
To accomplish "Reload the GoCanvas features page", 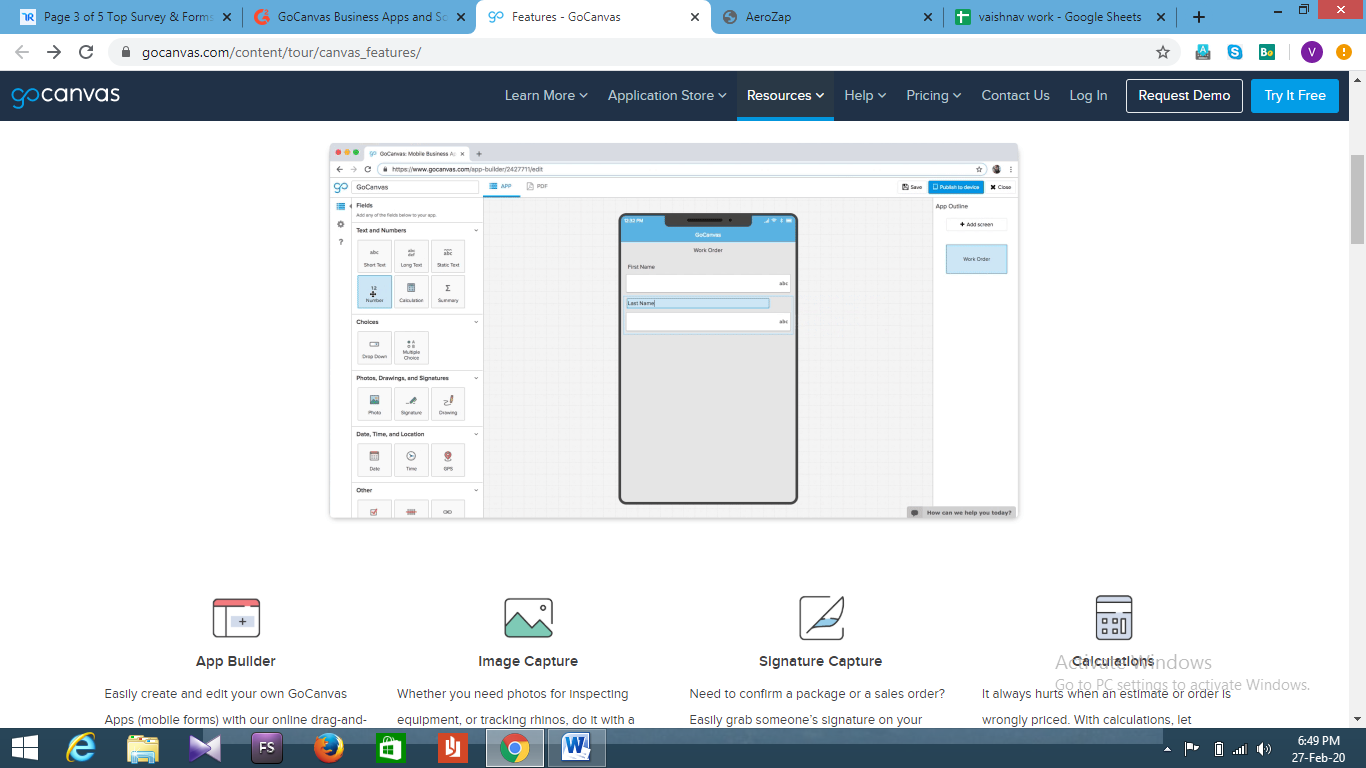I will pyautogui.click(x=86, y=52).
